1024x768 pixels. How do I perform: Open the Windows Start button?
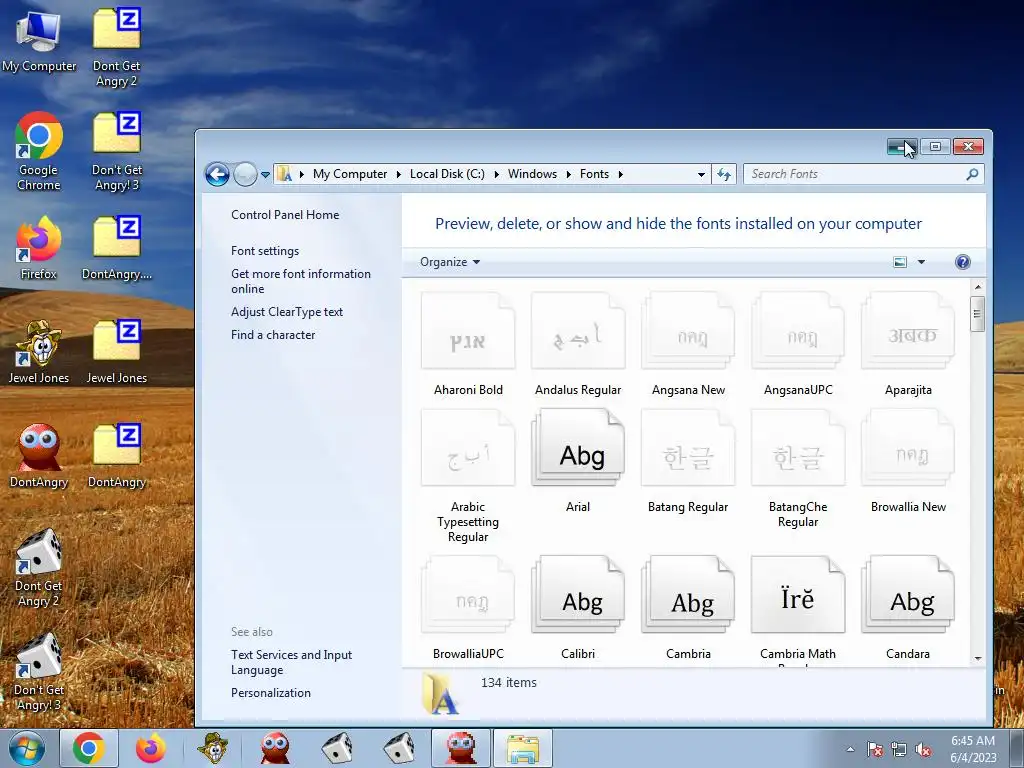(x=26, y=748)
